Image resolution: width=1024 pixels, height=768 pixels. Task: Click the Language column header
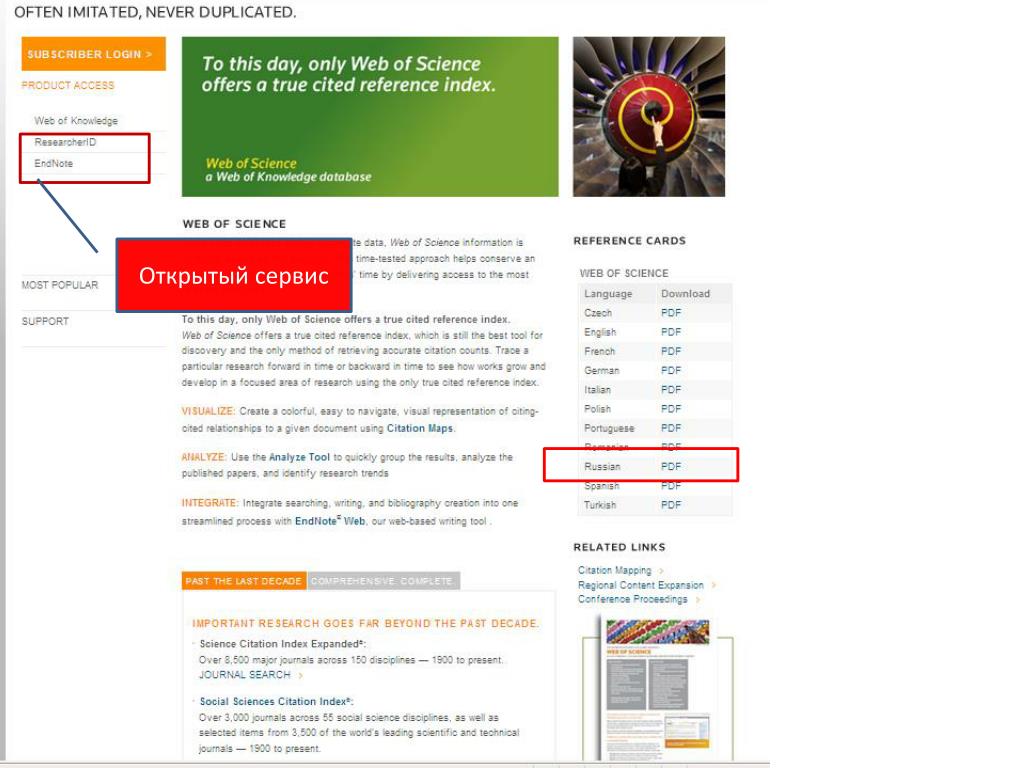click(608, 294)
